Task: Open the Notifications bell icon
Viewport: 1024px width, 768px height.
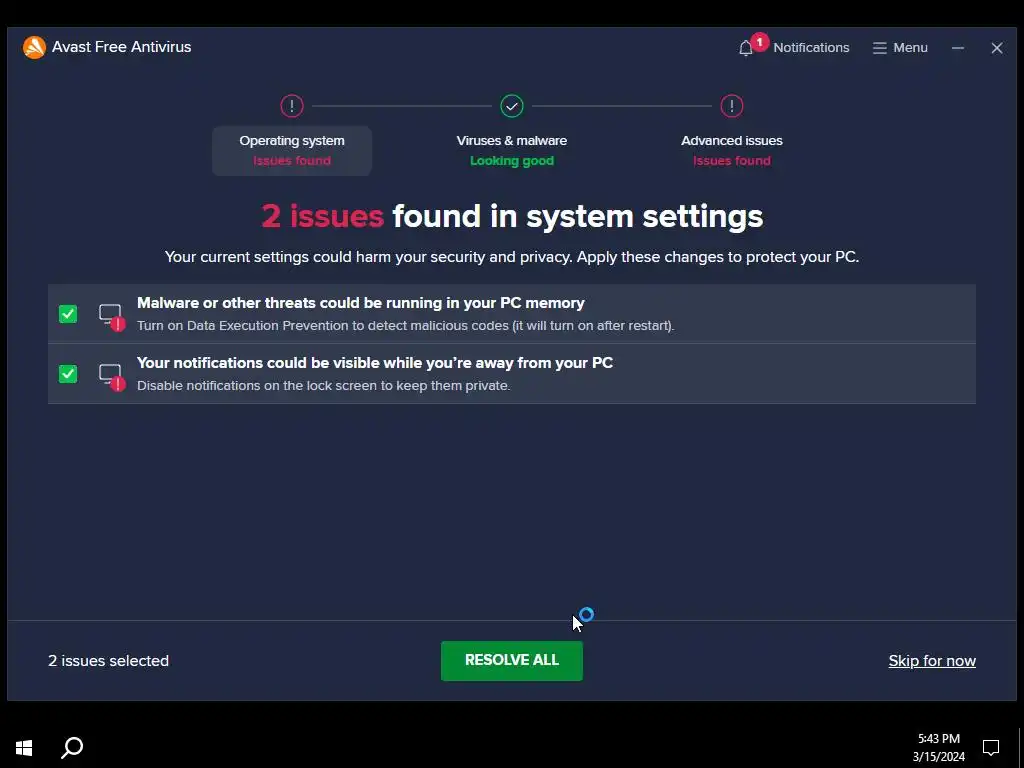Action: tap(746, 48)
